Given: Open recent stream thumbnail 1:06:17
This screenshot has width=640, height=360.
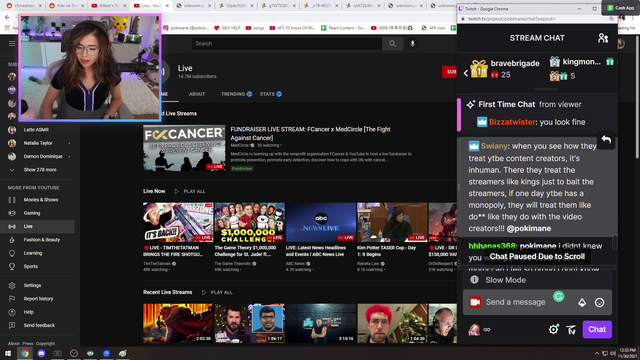Looking at the screenshot, I should coord(249,323).
